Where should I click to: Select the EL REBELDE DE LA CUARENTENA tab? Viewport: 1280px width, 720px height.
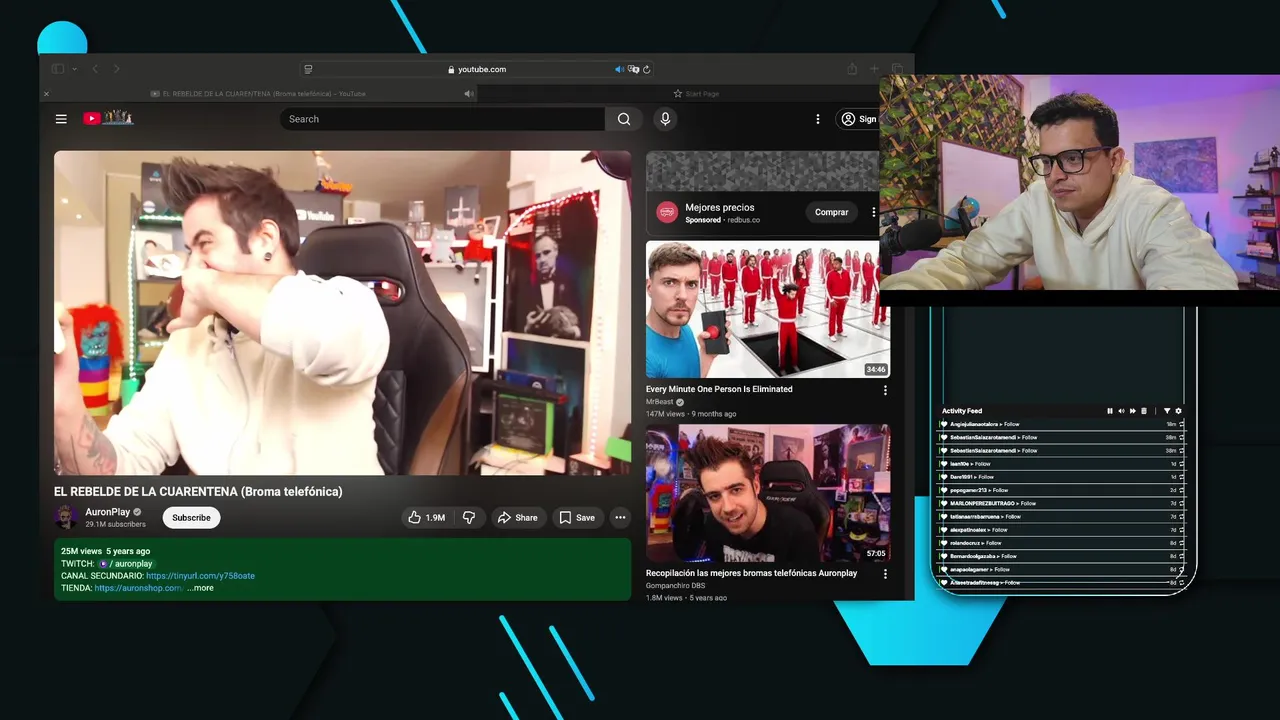click(x=258, y=94)
